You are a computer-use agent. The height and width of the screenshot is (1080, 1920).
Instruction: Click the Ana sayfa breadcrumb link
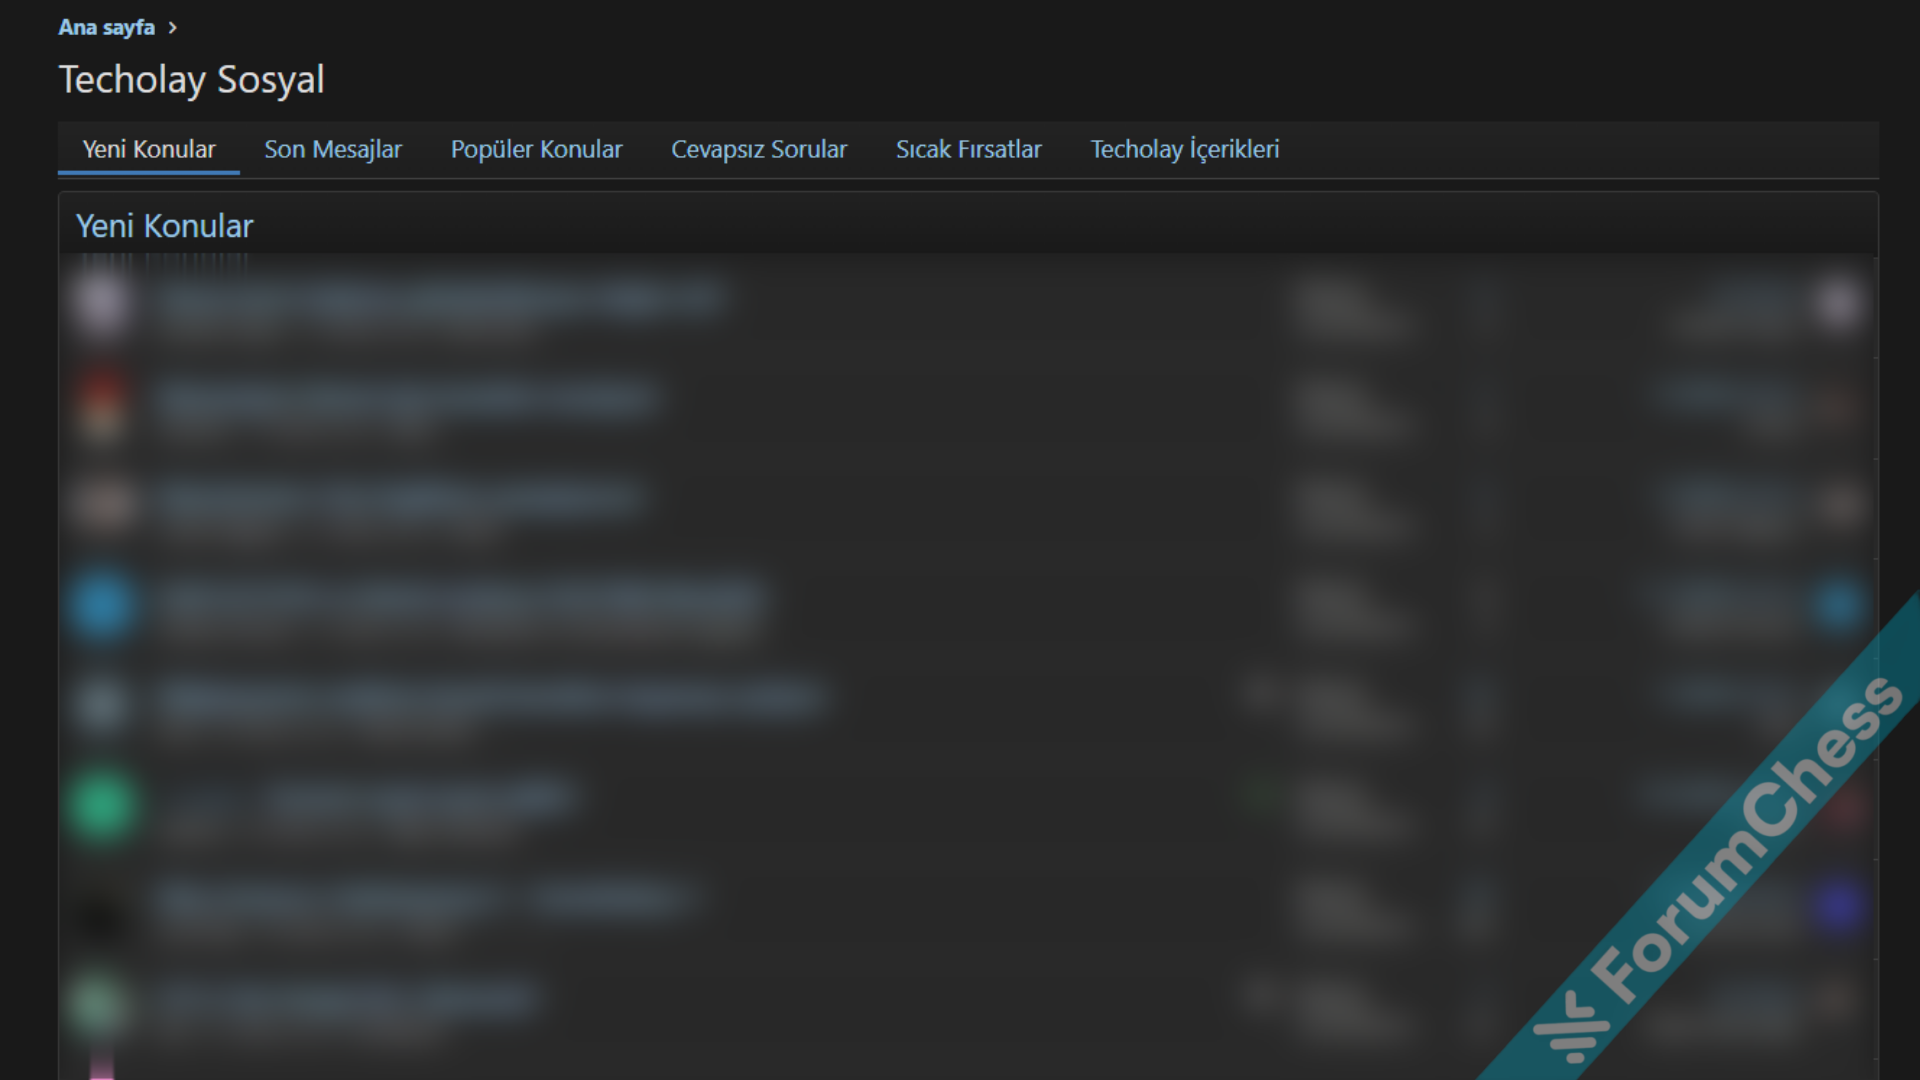click(x=106, y=27)
